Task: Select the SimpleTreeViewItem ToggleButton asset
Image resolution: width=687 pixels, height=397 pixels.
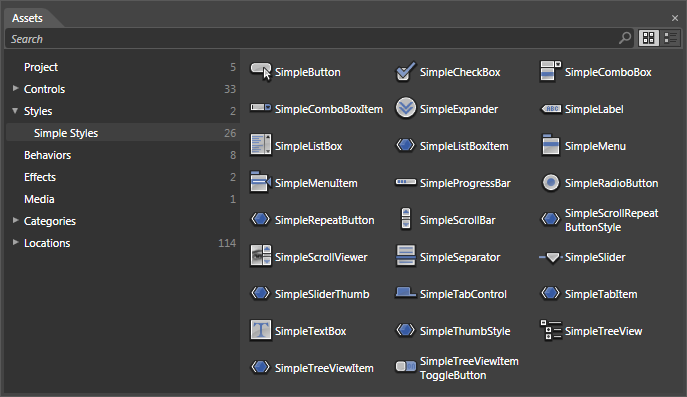Action: point(457,368)
